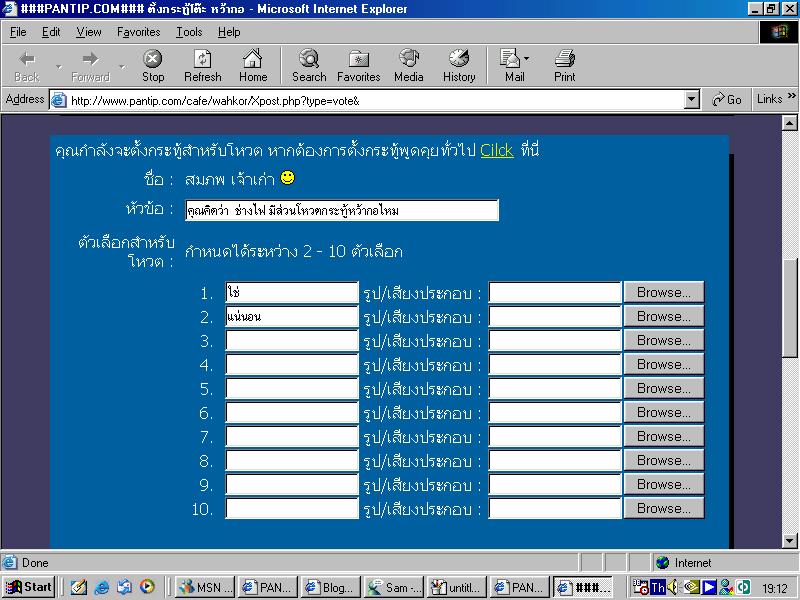Image resolution: width=800 pixels, height=600 pixels.
Task: Click the Browse button for choice 1
Action: pos(664,292)
